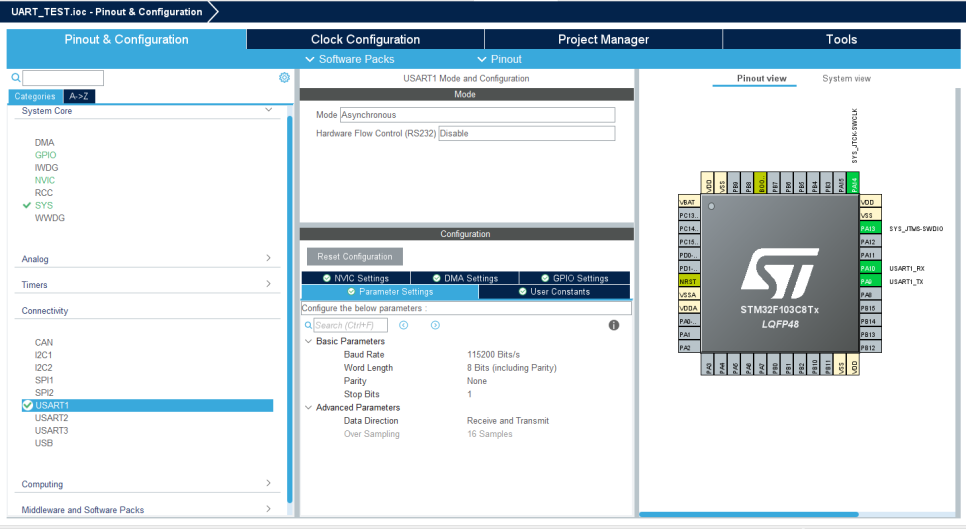Select SPI1 under Connectivity
966x529 pixels.
[44, 380]
